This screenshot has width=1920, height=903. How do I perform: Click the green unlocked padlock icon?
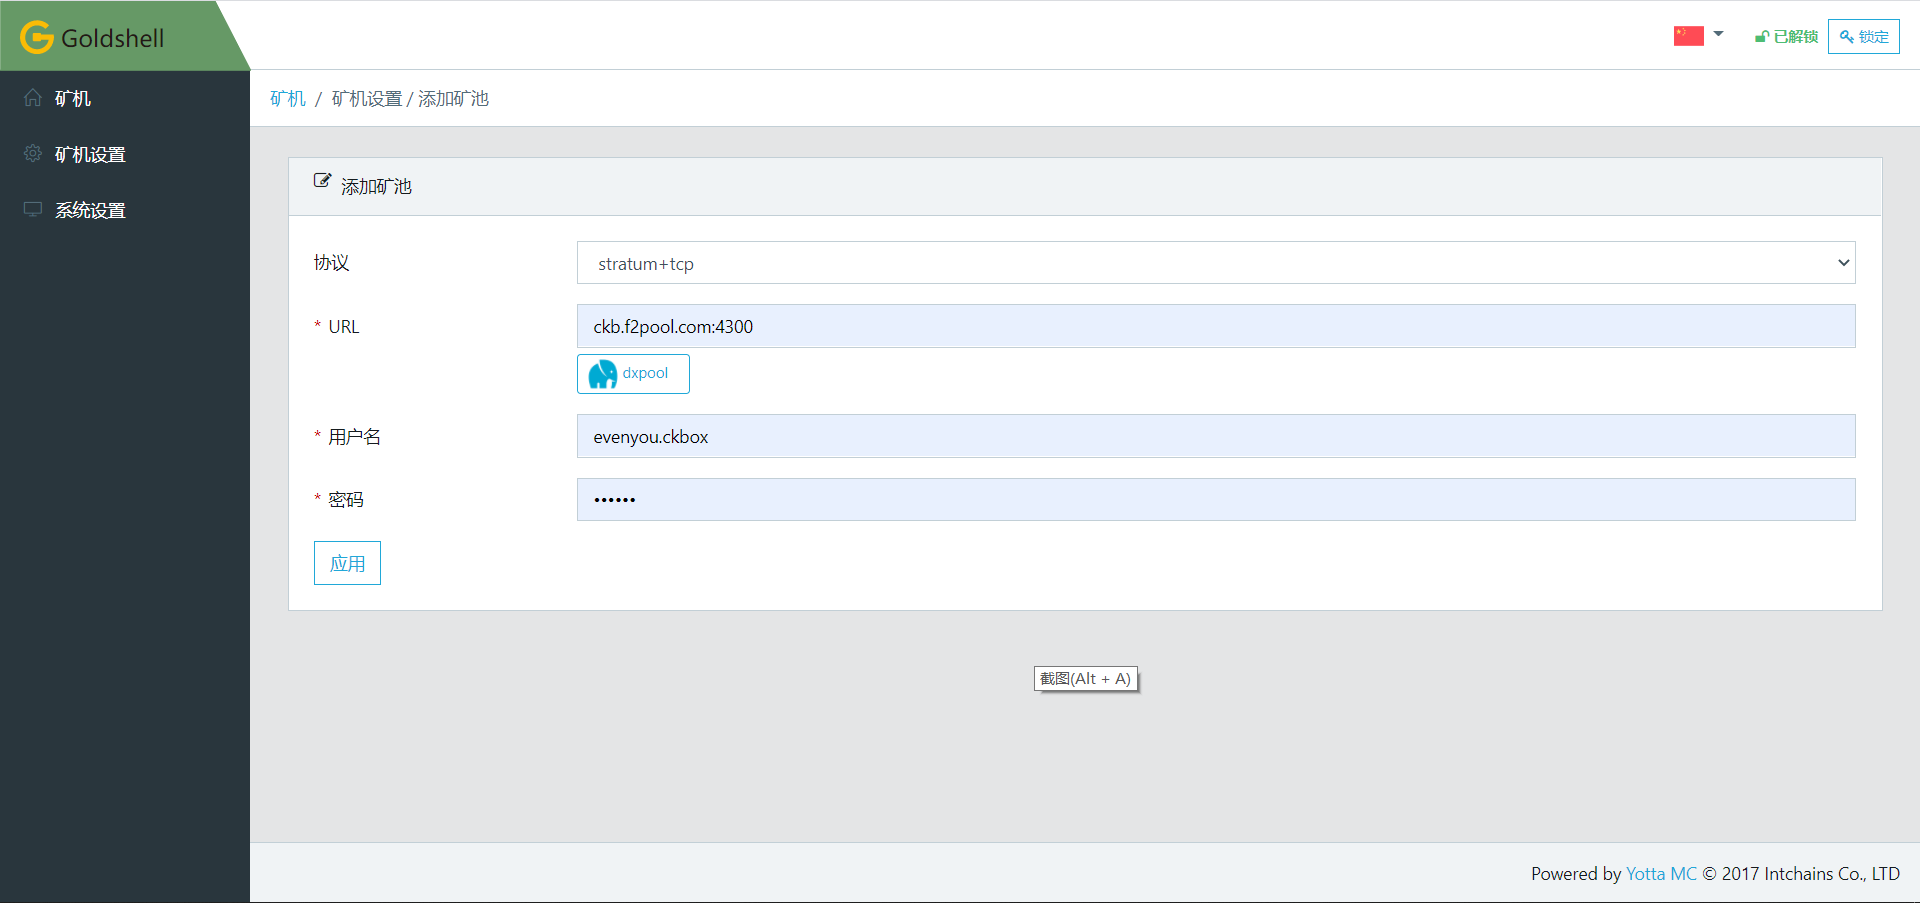pos(1761,37)
